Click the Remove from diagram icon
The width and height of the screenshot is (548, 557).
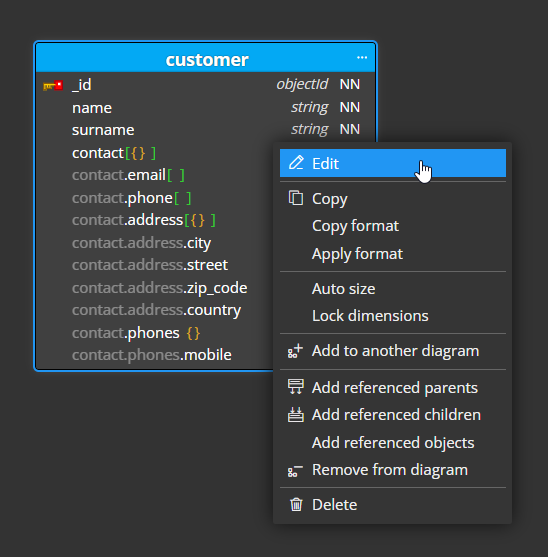click(295, 470)
